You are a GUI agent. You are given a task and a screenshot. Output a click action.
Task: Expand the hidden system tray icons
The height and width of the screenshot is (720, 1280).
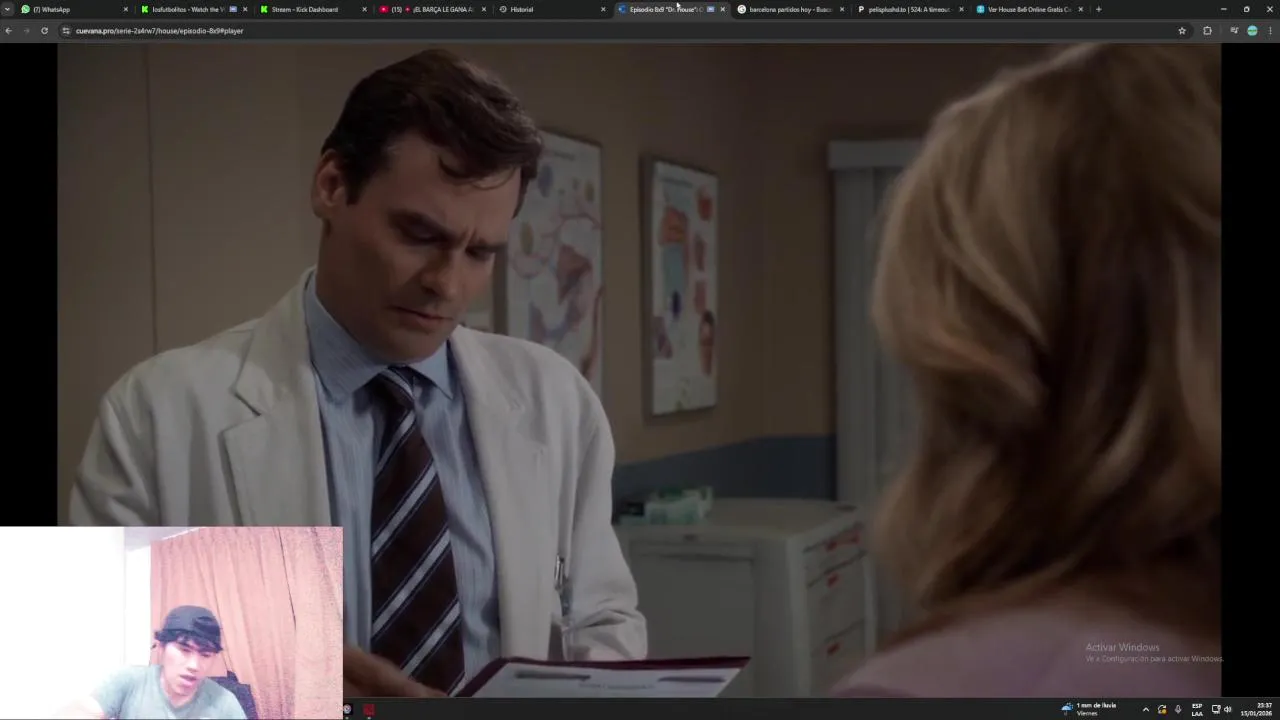coord(1146,709)
